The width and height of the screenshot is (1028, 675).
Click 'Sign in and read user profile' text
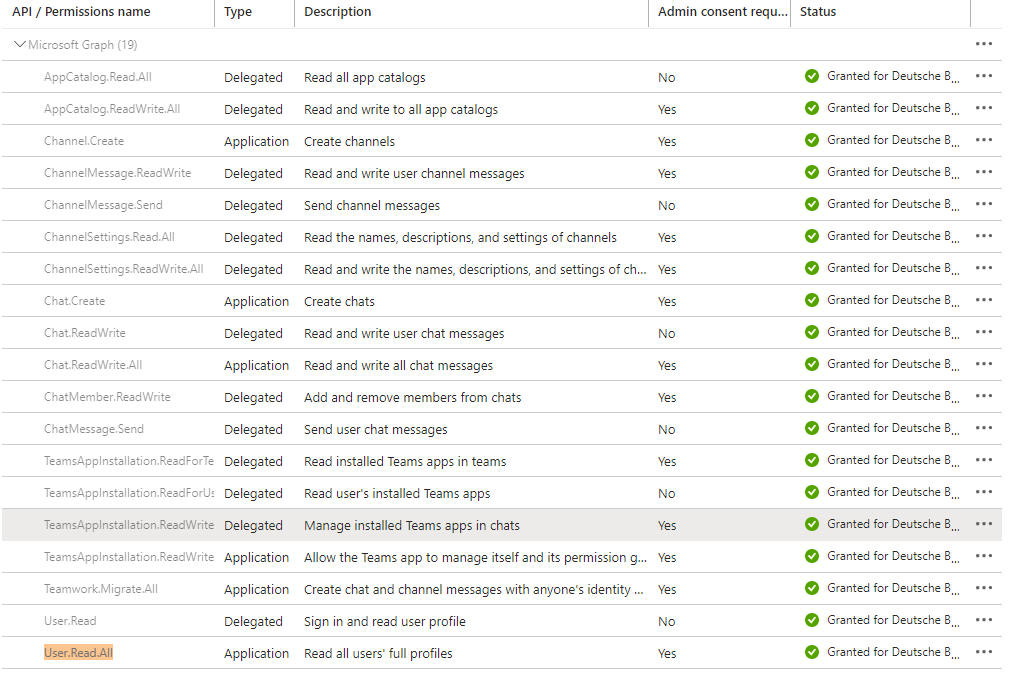point(385,622)
